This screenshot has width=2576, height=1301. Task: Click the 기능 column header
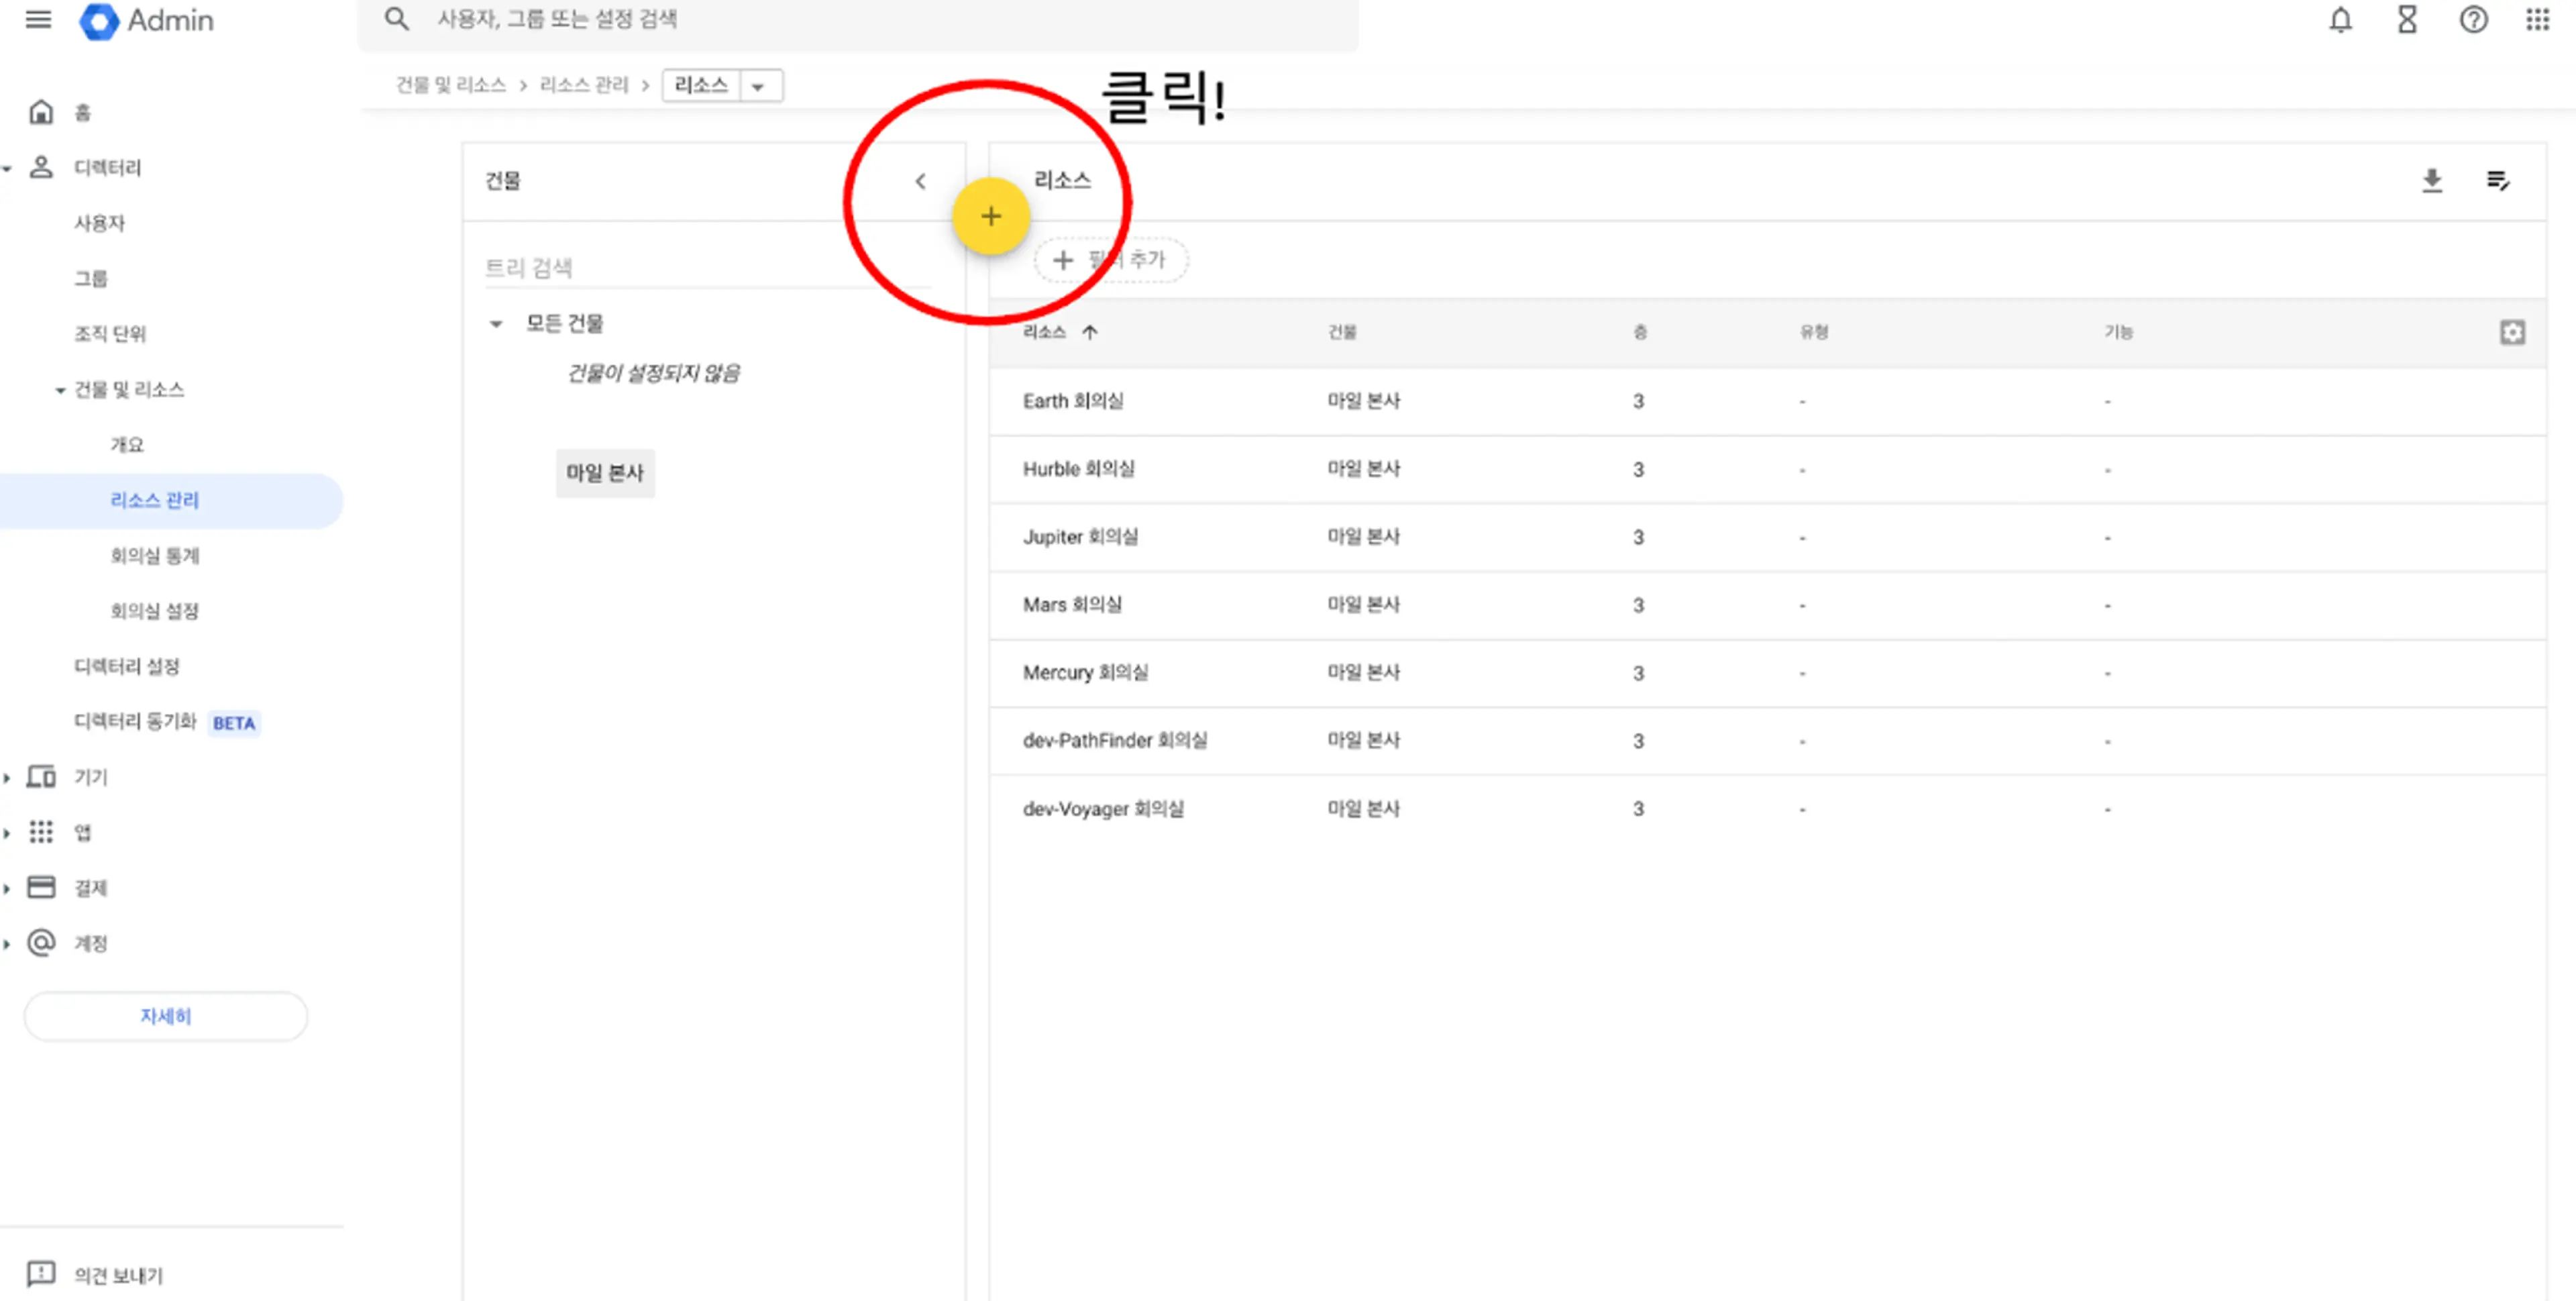point(2118,332)
